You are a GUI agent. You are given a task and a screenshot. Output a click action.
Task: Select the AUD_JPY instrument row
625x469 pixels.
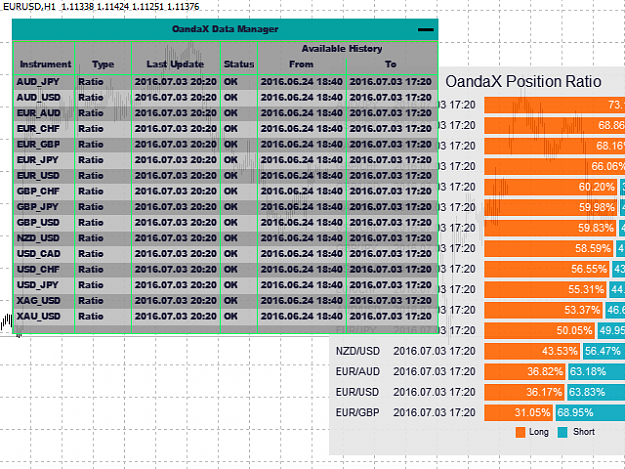coord(225,82)
